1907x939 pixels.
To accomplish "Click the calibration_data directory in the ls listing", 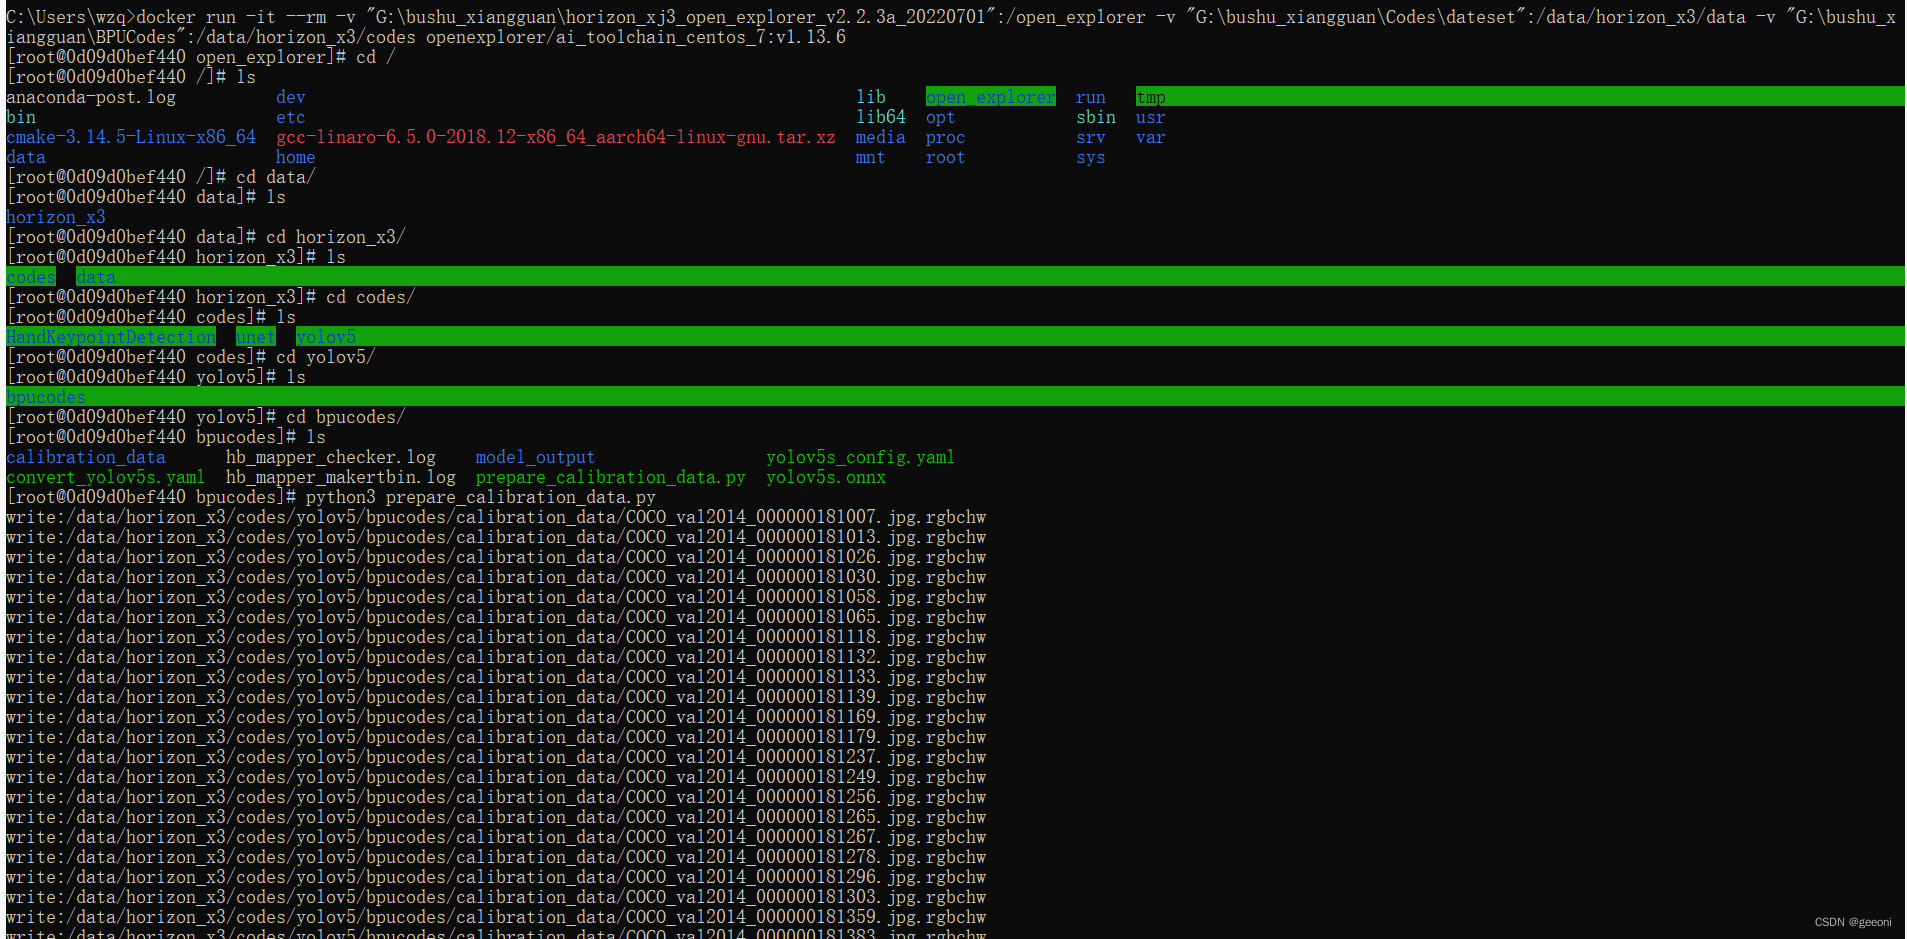I will tap(86, 457).
